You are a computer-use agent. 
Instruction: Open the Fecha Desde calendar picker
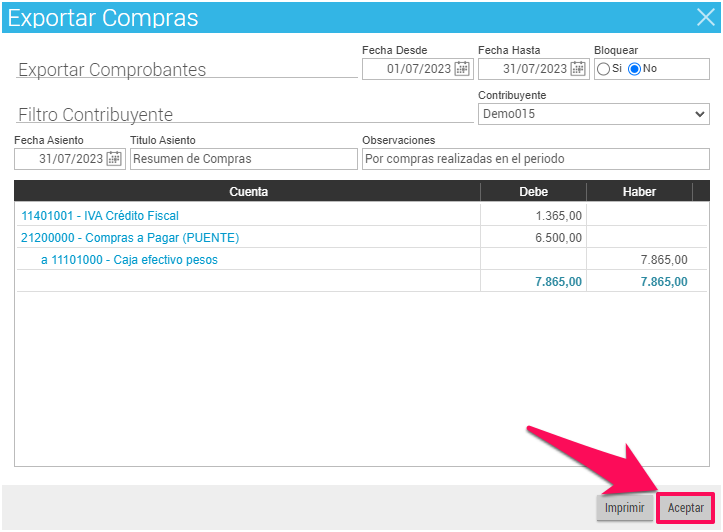point(462,69)
